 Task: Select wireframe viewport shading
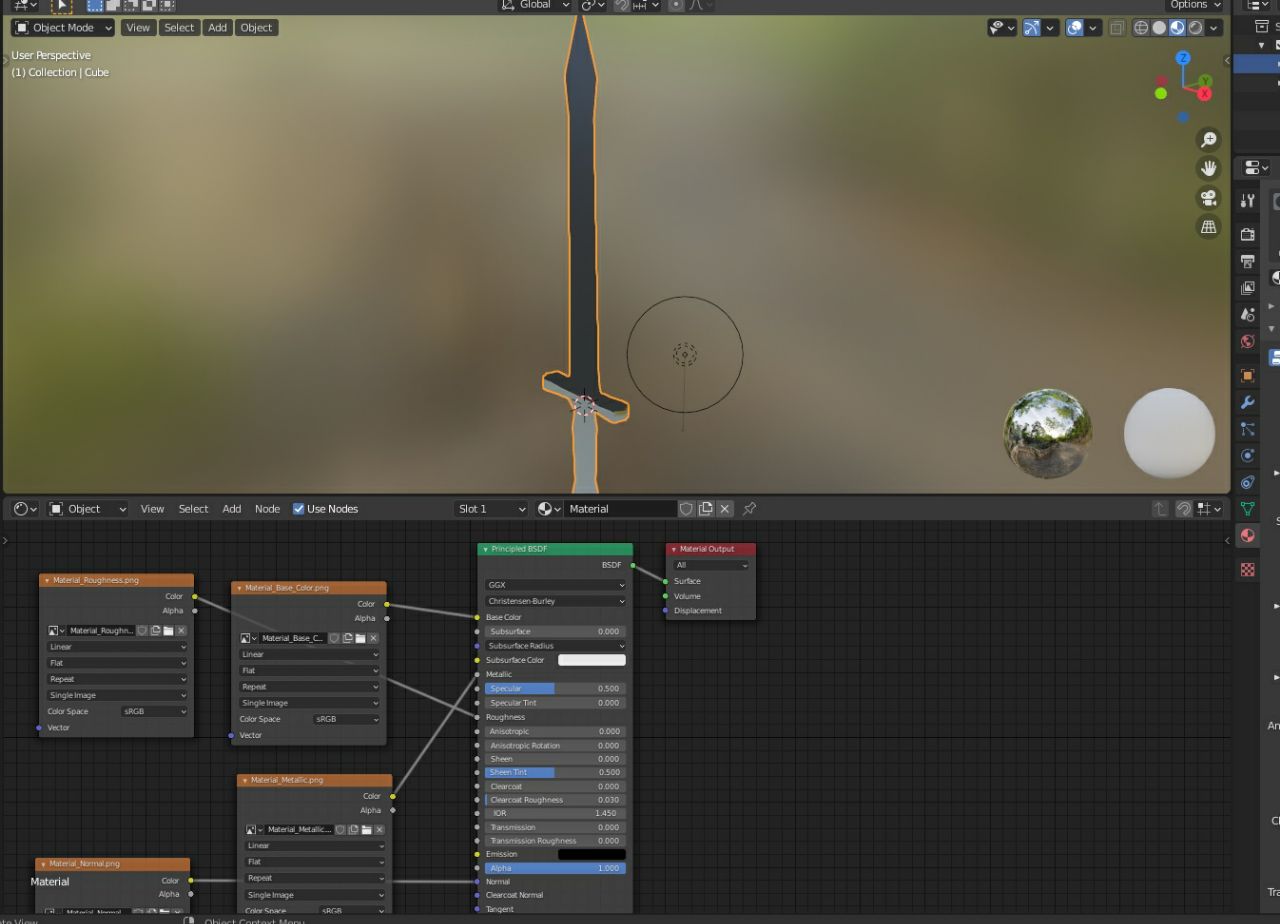[x=1141, y=28]
